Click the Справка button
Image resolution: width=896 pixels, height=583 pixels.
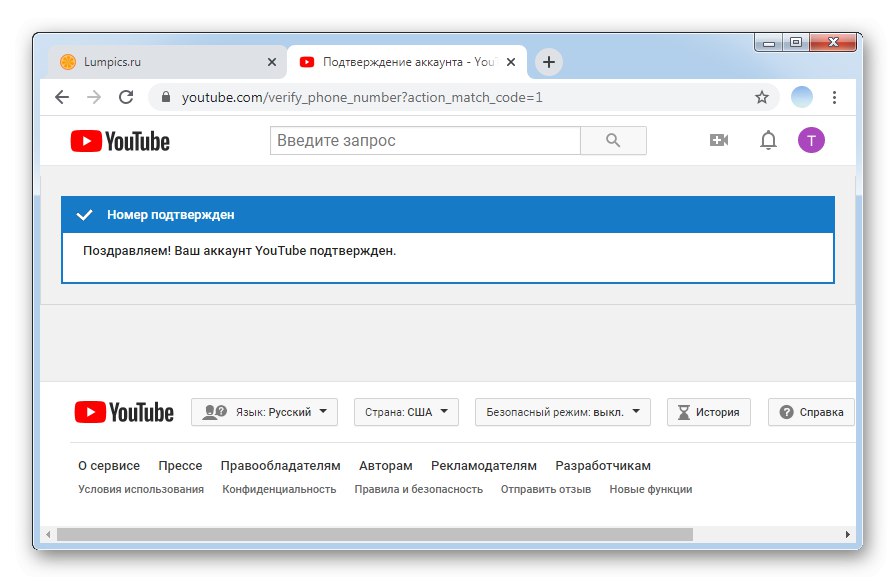point(811,412)
